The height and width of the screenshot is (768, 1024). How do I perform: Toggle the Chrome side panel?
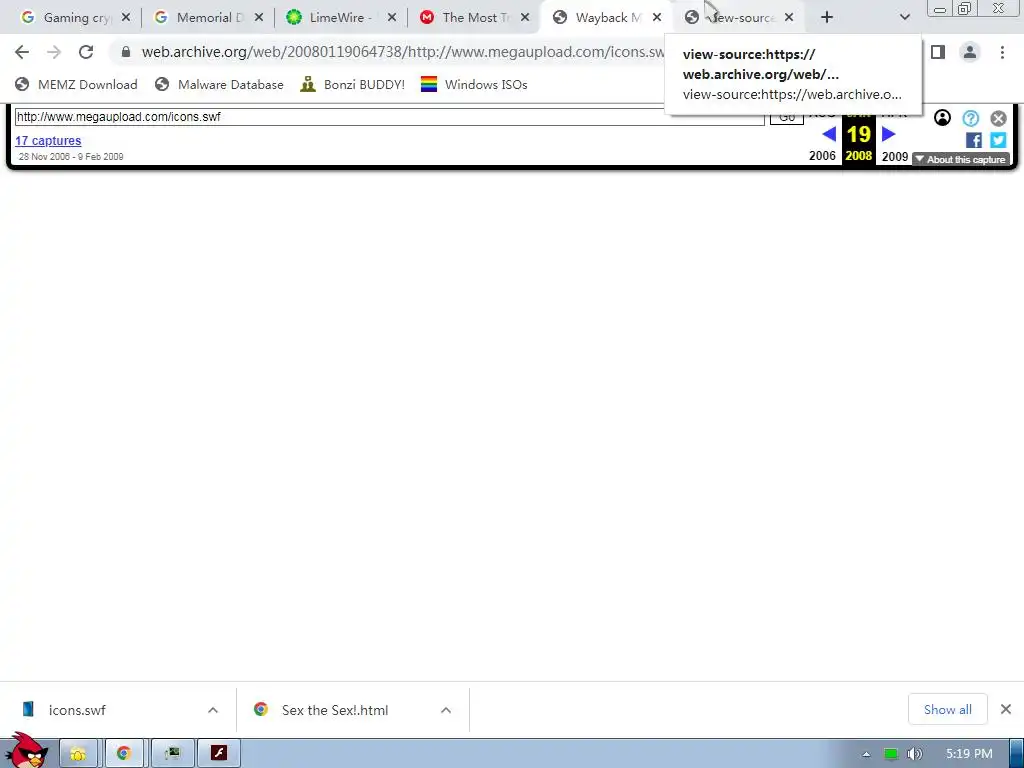(938, 52)
